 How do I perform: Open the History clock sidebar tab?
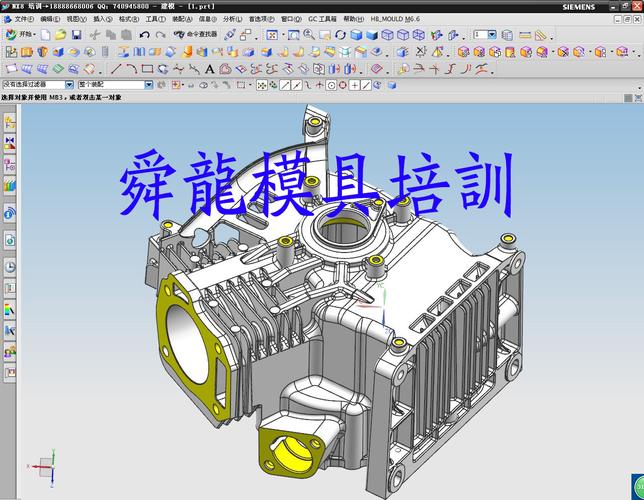(x=10, y=267)
